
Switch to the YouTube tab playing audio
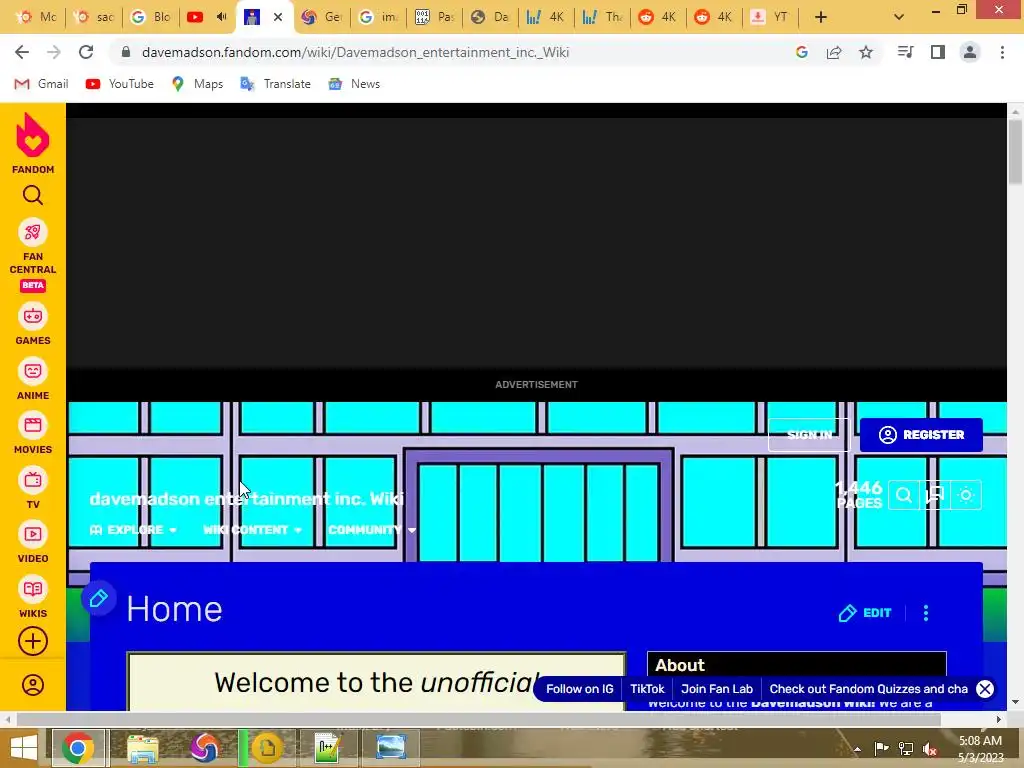(x=207, y=17)
